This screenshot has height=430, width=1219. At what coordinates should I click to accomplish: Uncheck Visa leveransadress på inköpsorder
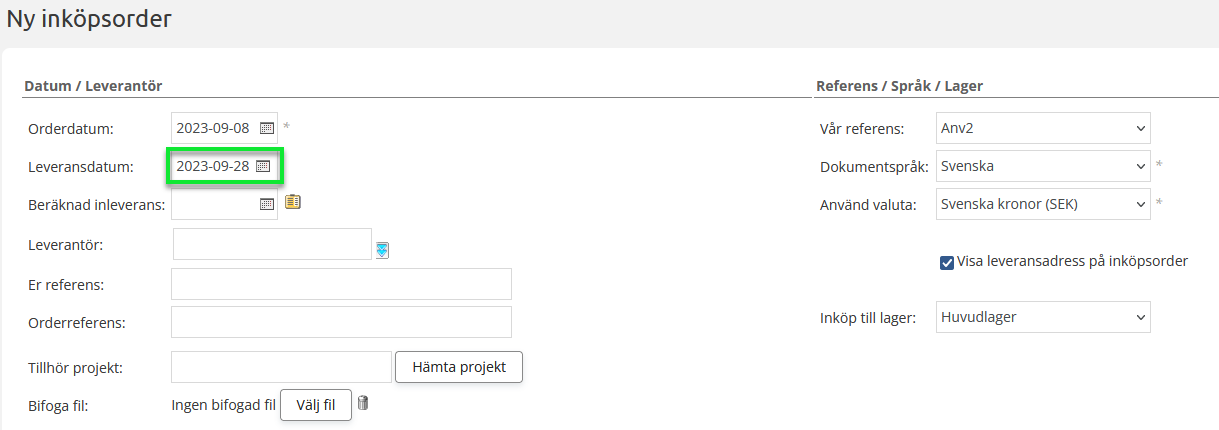[x=947, y=262]
